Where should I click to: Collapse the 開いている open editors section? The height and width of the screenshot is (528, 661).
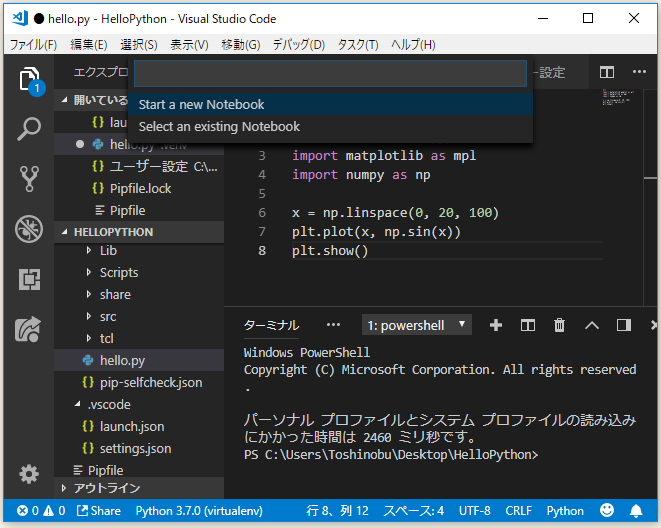[64, 100]
